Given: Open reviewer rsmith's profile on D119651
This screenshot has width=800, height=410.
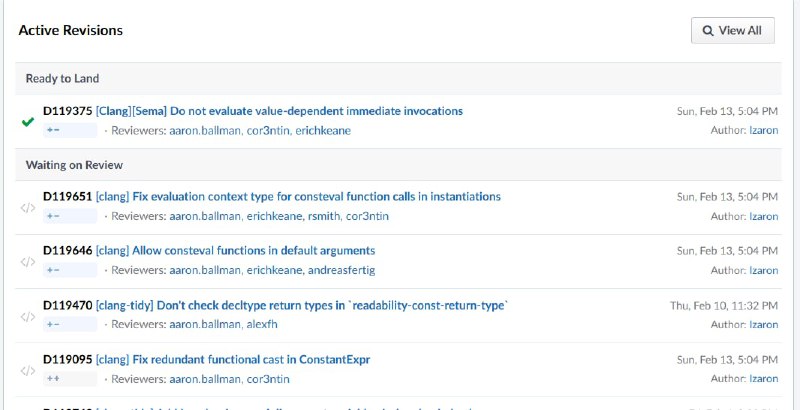Looking at the screenshot, I should tap(323, 216).
